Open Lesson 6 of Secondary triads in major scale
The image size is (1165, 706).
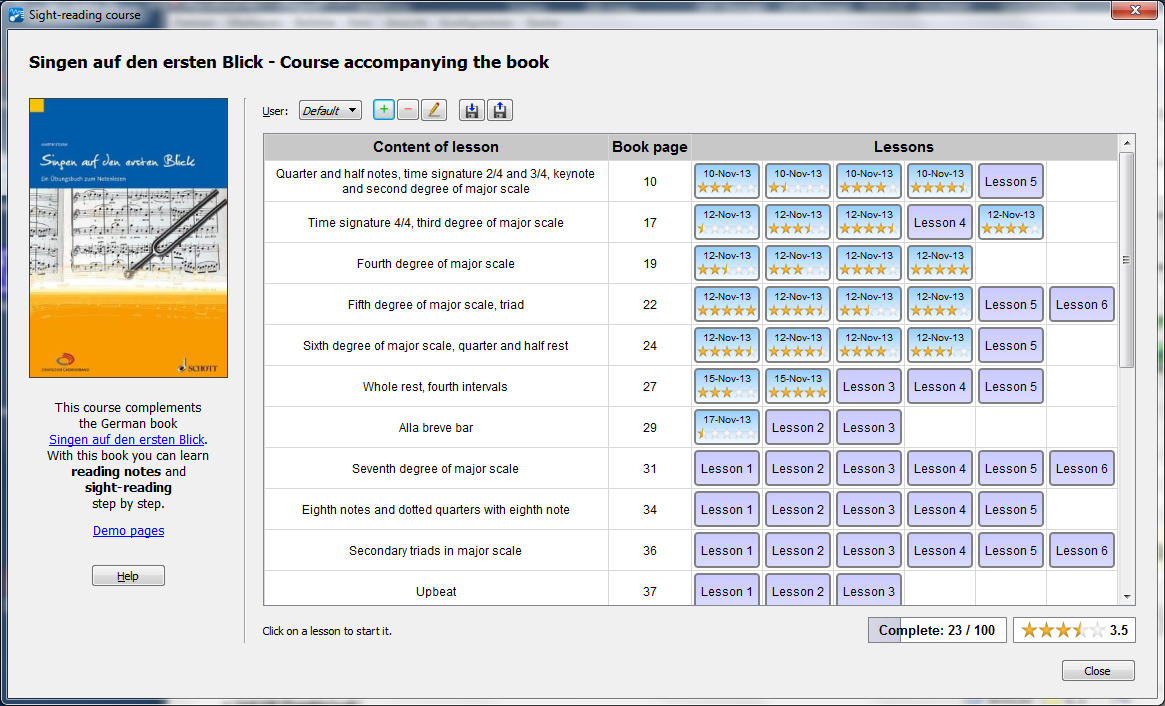tap(1082, 551)
